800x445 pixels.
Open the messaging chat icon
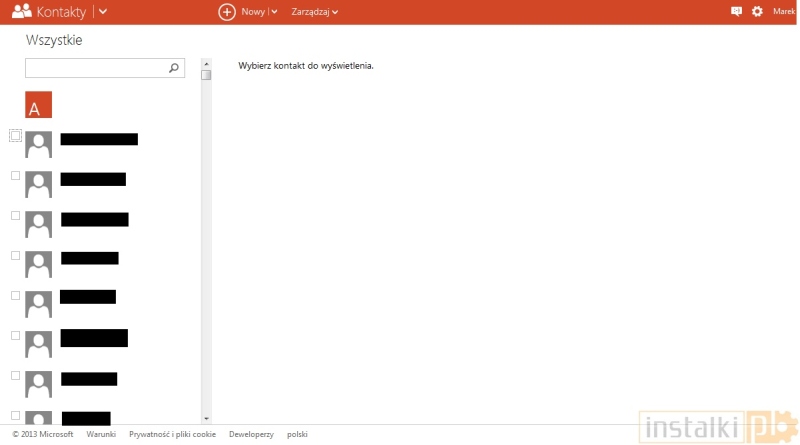coord(736,11)
